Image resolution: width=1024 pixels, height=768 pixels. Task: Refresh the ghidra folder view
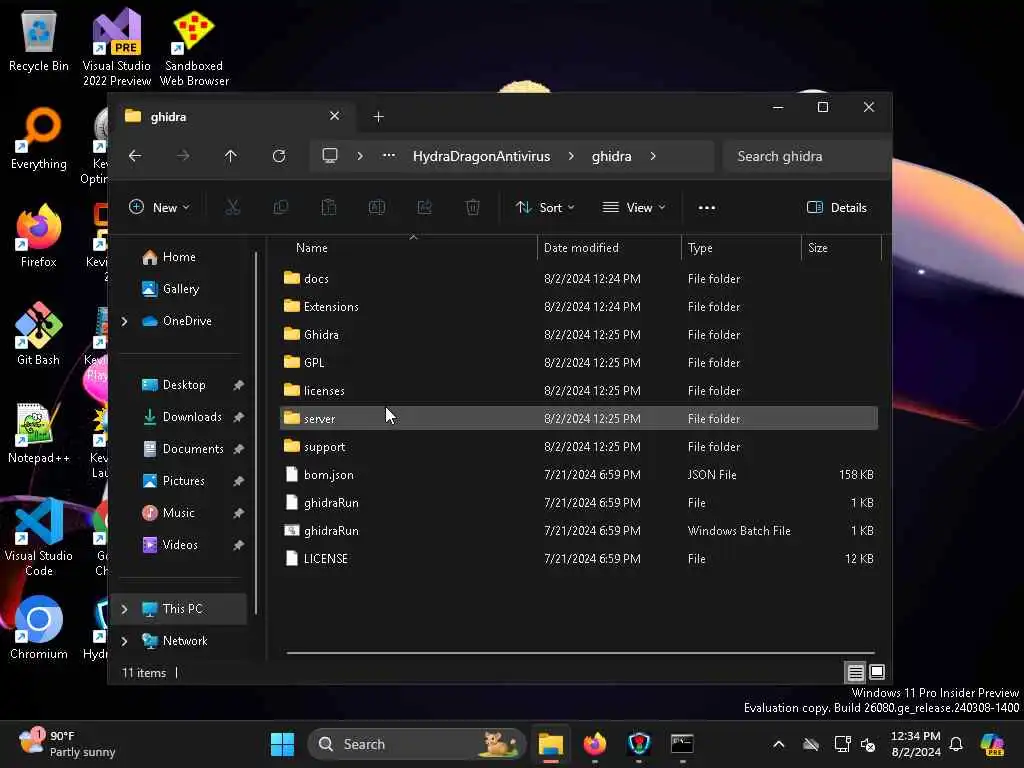[x=279, y=156]
